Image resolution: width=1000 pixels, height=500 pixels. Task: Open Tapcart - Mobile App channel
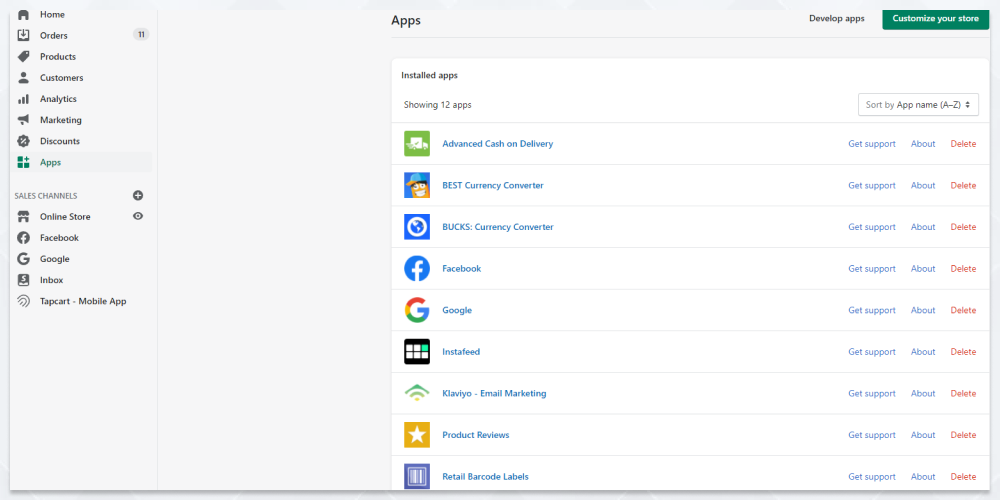(81, 301)
